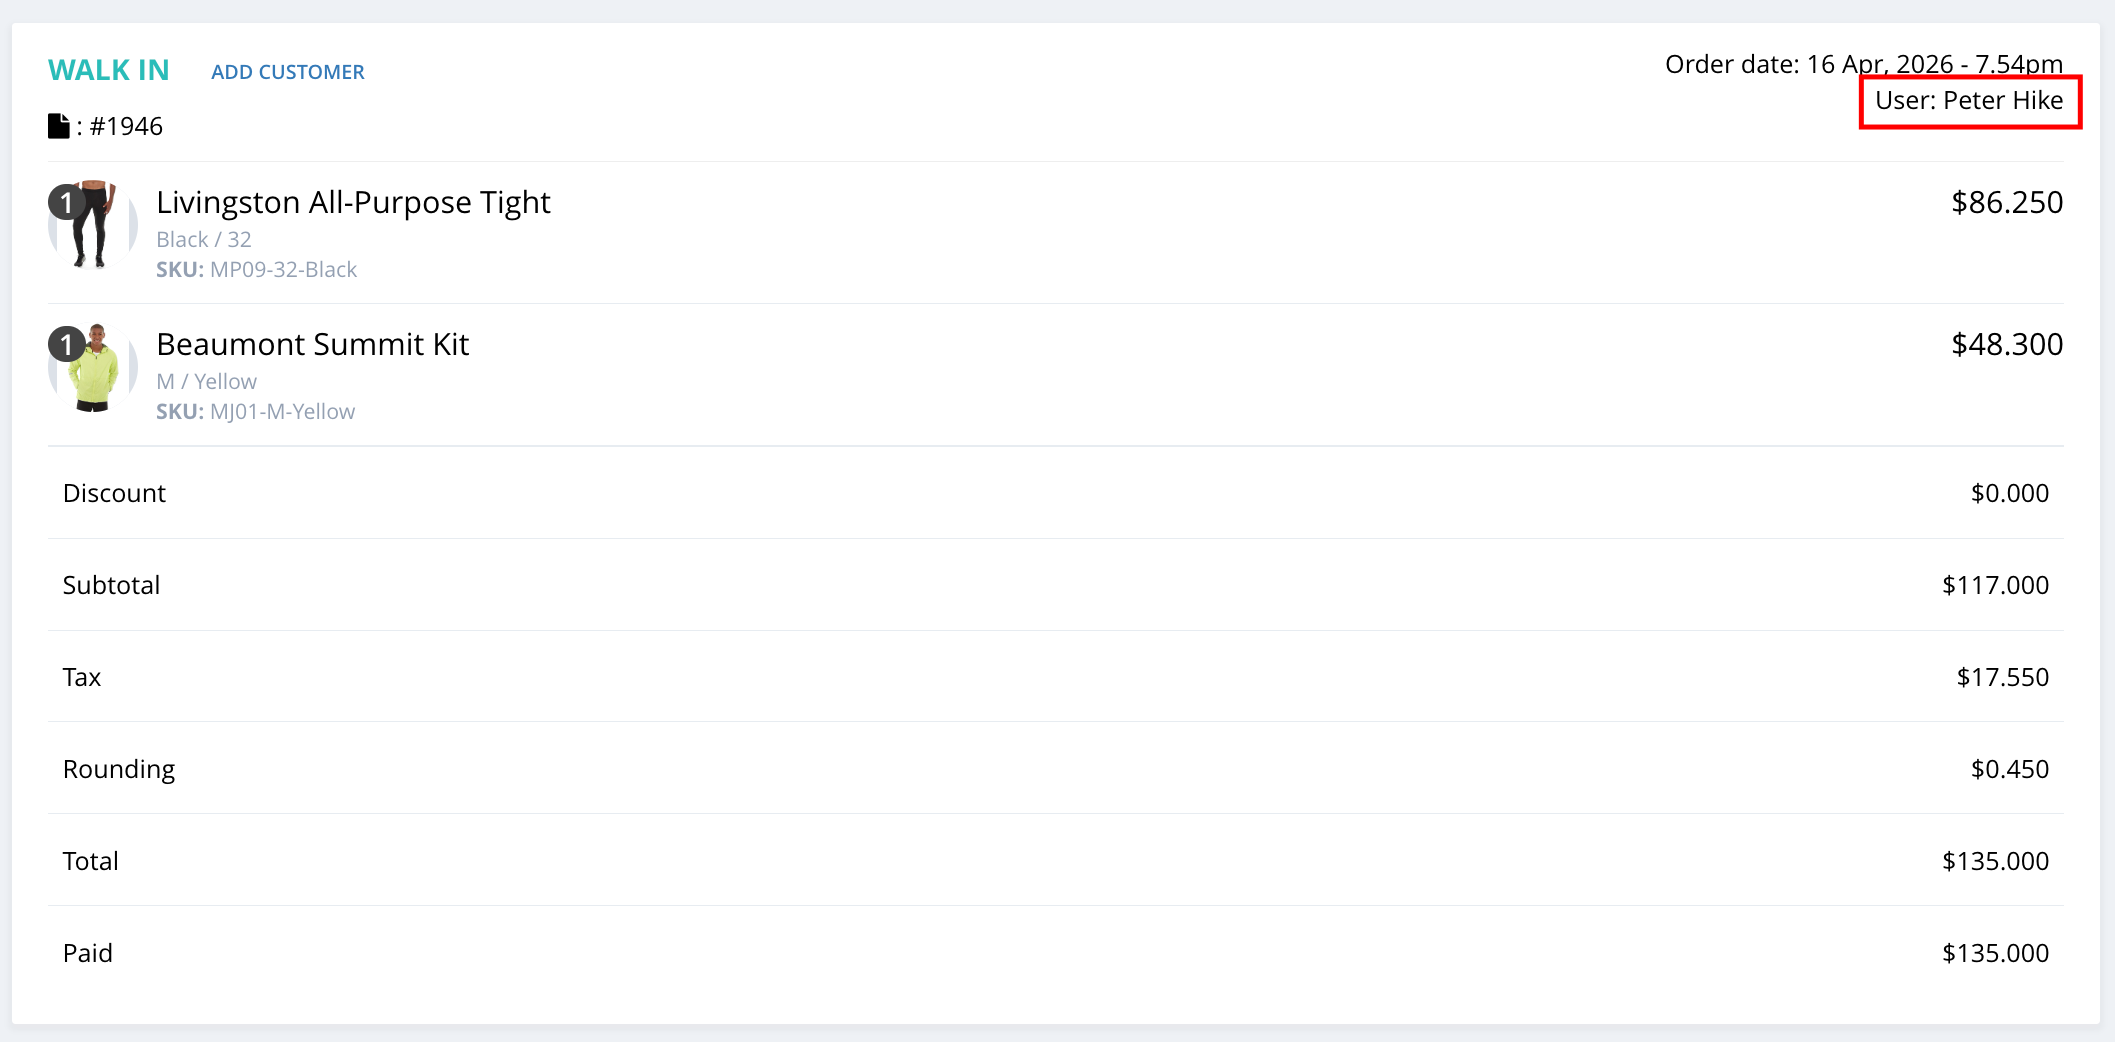Click the Paid amount $135.000
This screenshot has height=1042, width=2115.
[1995, 953]
